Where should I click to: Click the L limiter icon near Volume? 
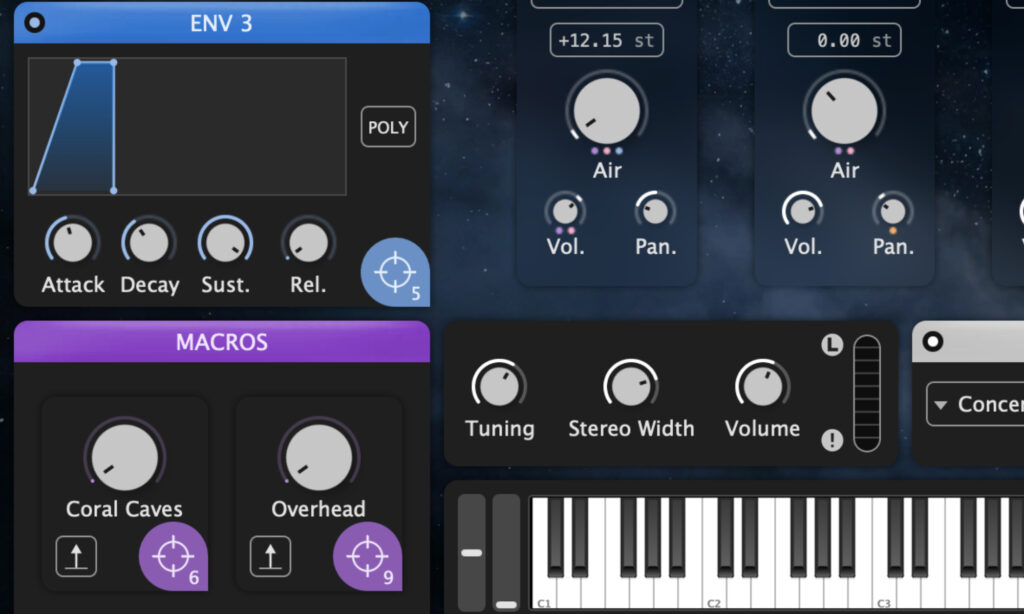pos(832,344)
